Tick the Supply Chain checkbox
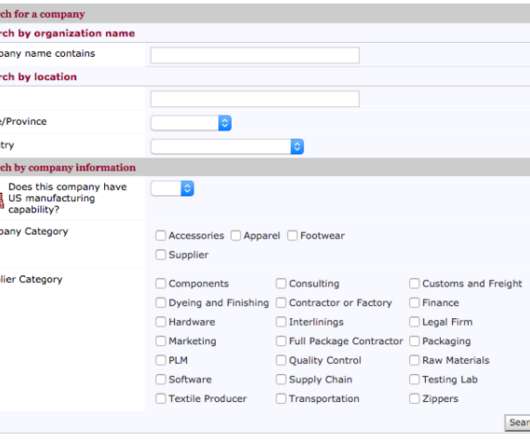 click(281, 379)
